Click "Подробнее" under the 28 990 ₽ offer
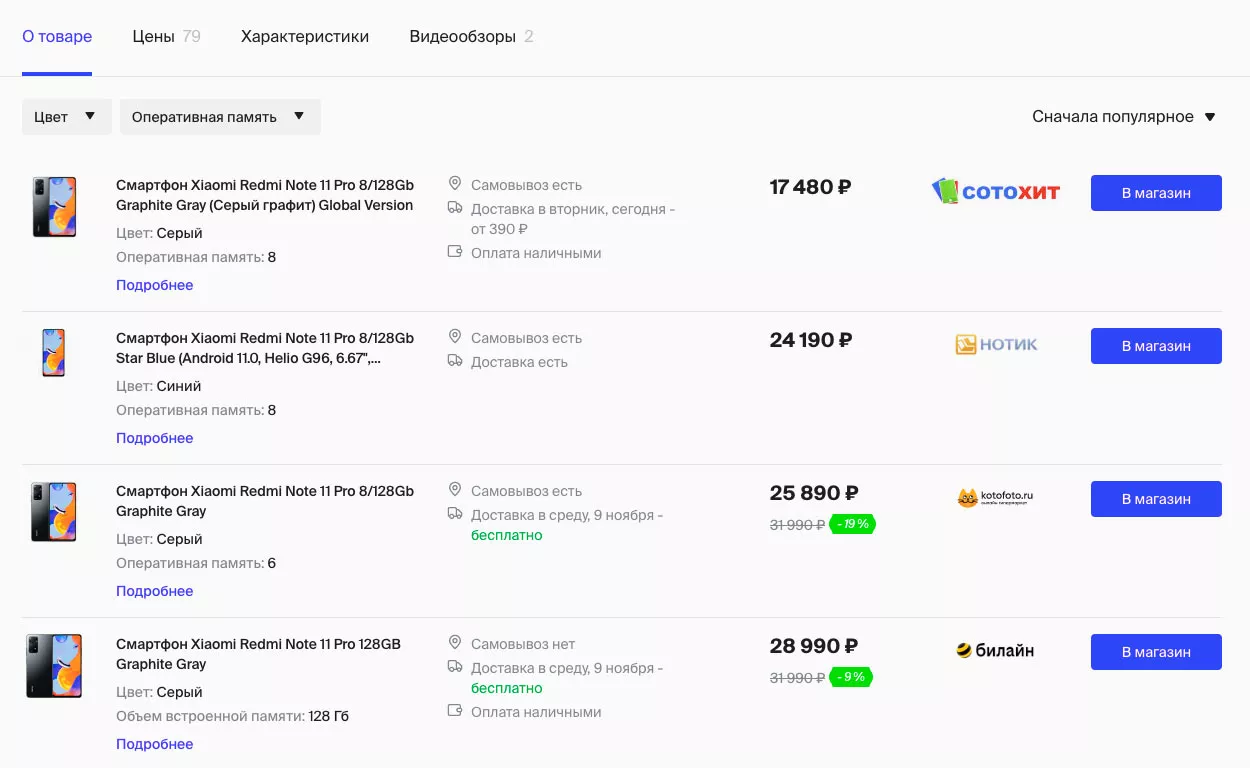 [x=155, y=744]
